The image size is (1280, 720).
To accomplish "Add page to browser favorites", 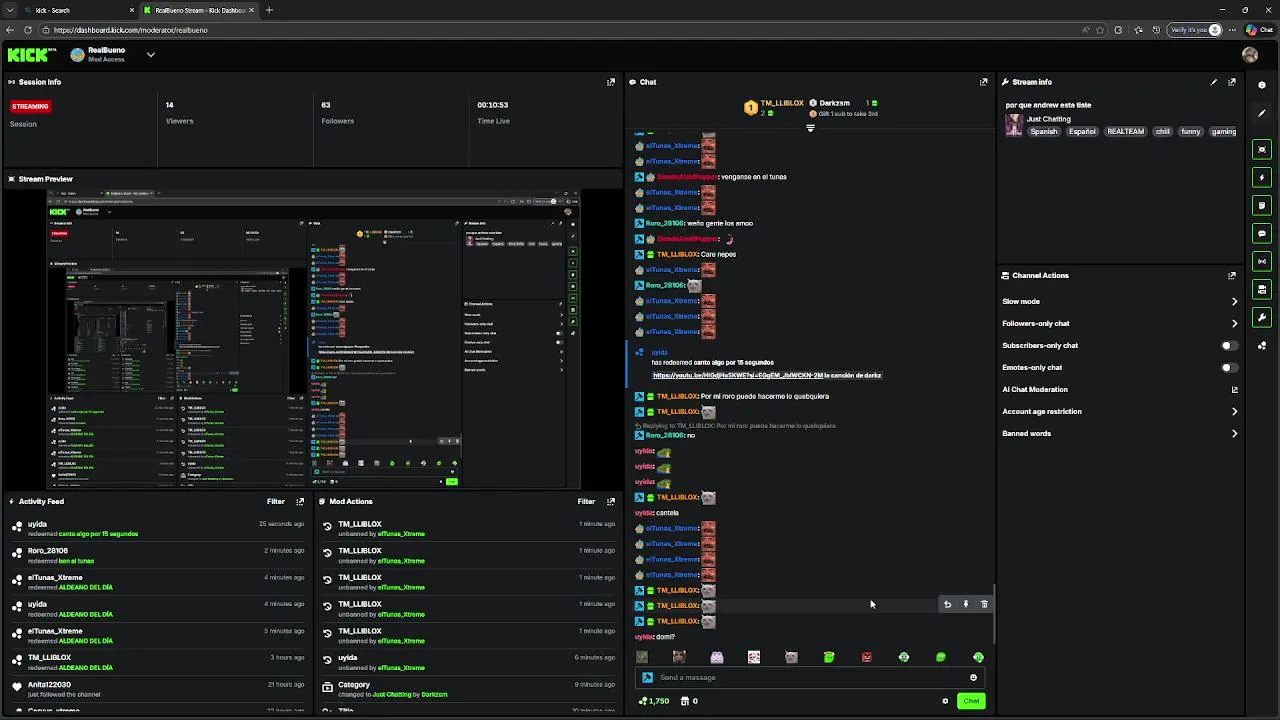I will point(1100,30).
